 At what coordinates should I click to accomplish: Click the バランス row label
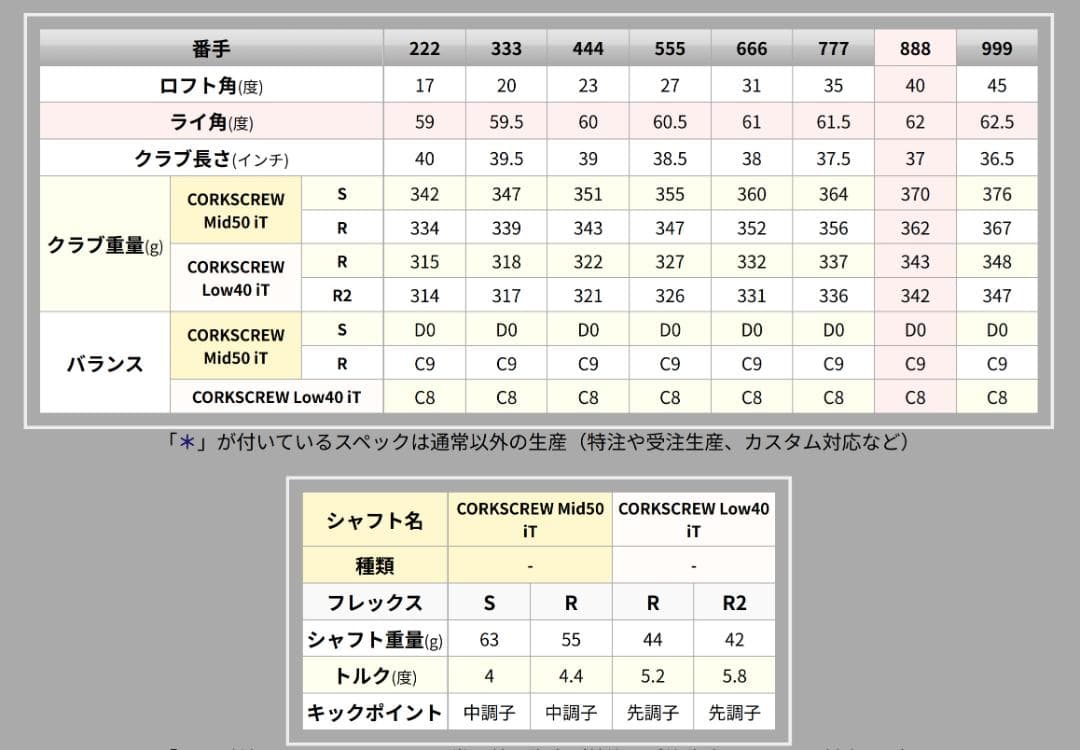pyautogui.click(x=103, y=363)
